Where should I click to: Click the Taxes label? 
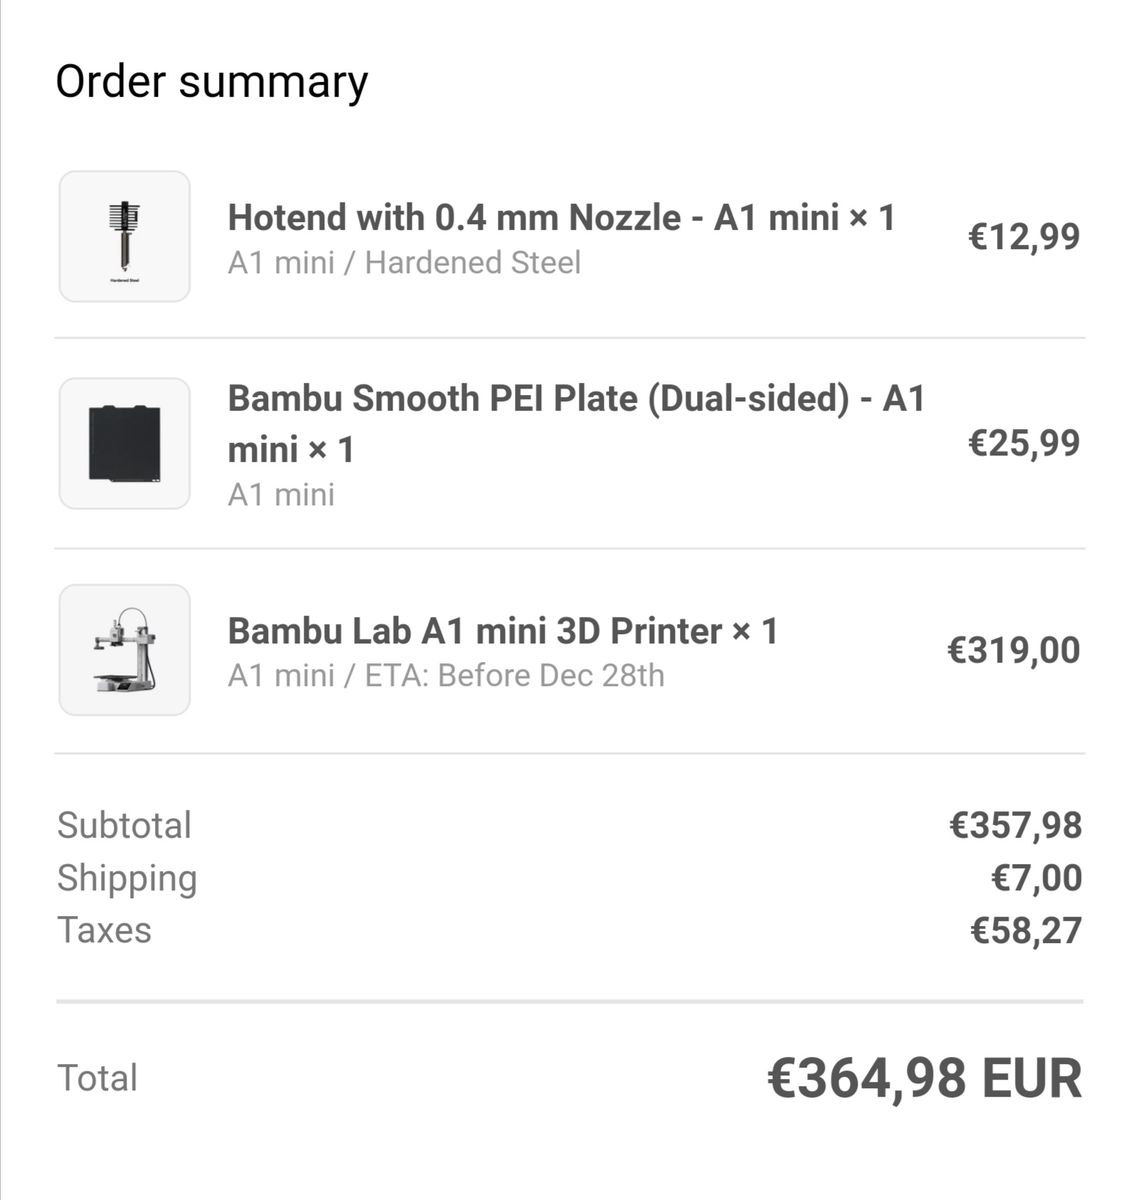coord(104,930)
